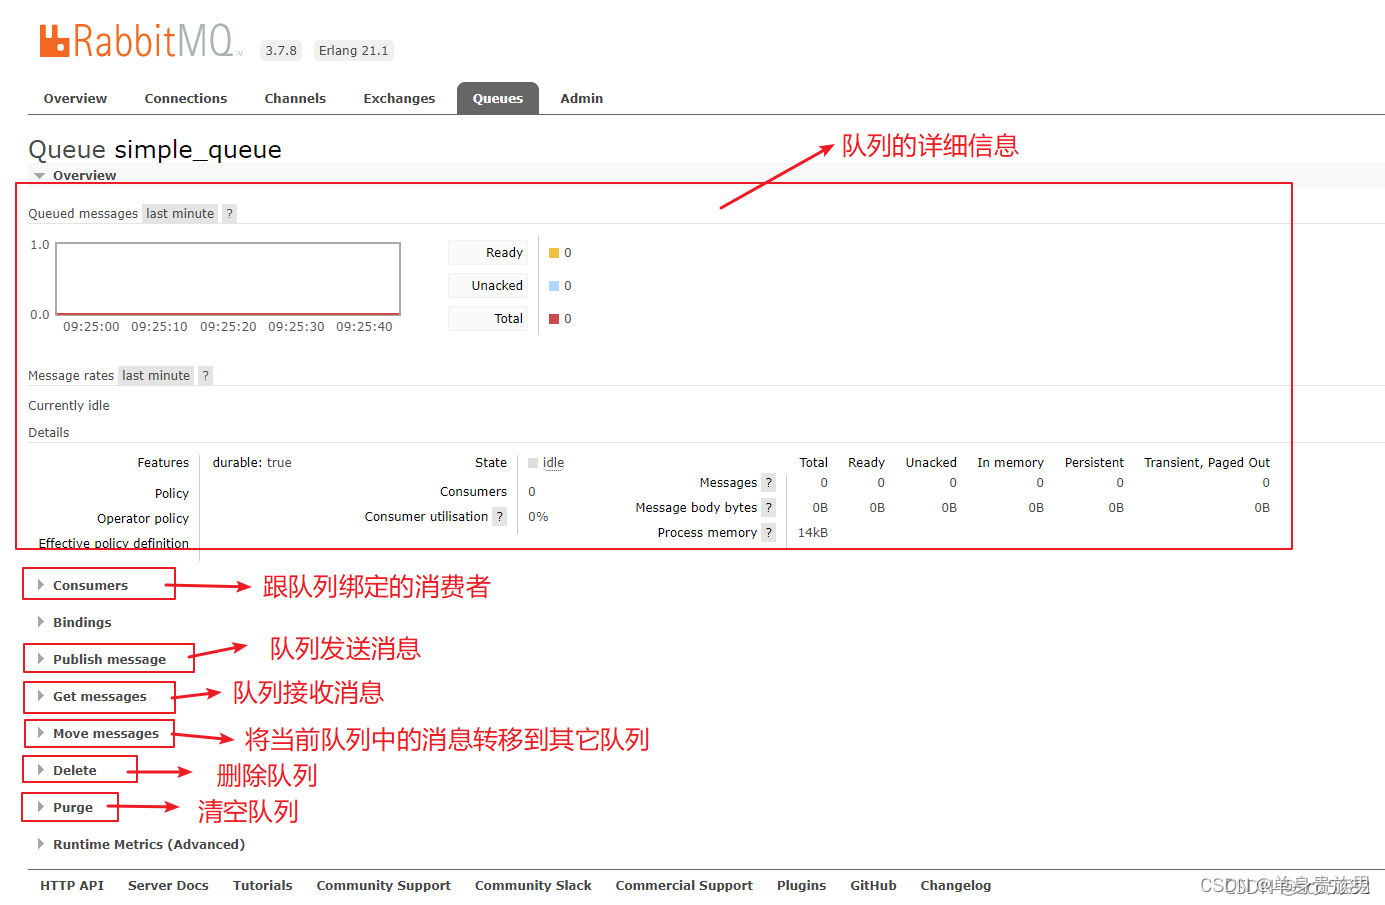
Task: Go to the Channels tab
Action: point(295,98)
